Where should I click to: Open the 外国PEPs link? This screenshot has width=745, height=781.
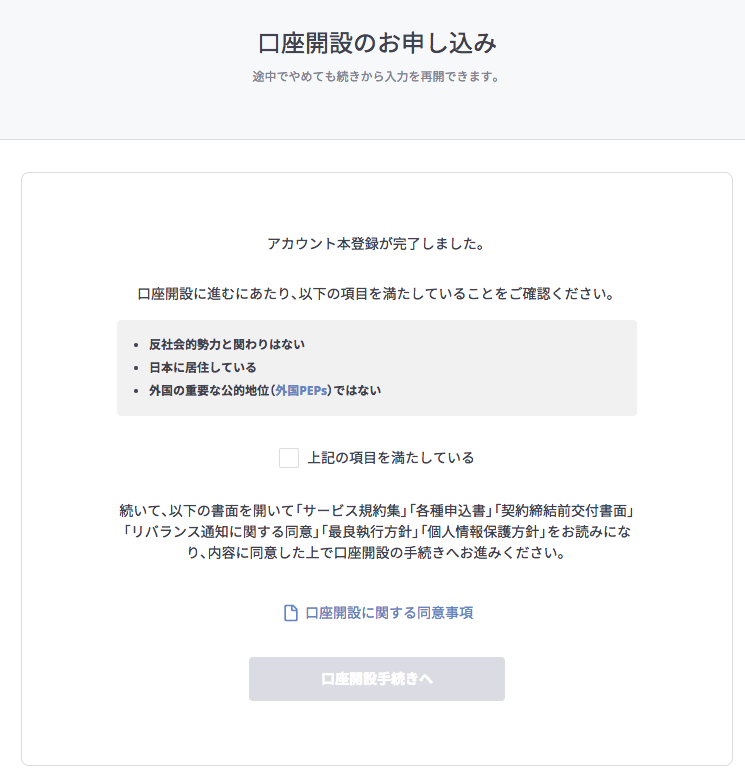pos(303,390)
